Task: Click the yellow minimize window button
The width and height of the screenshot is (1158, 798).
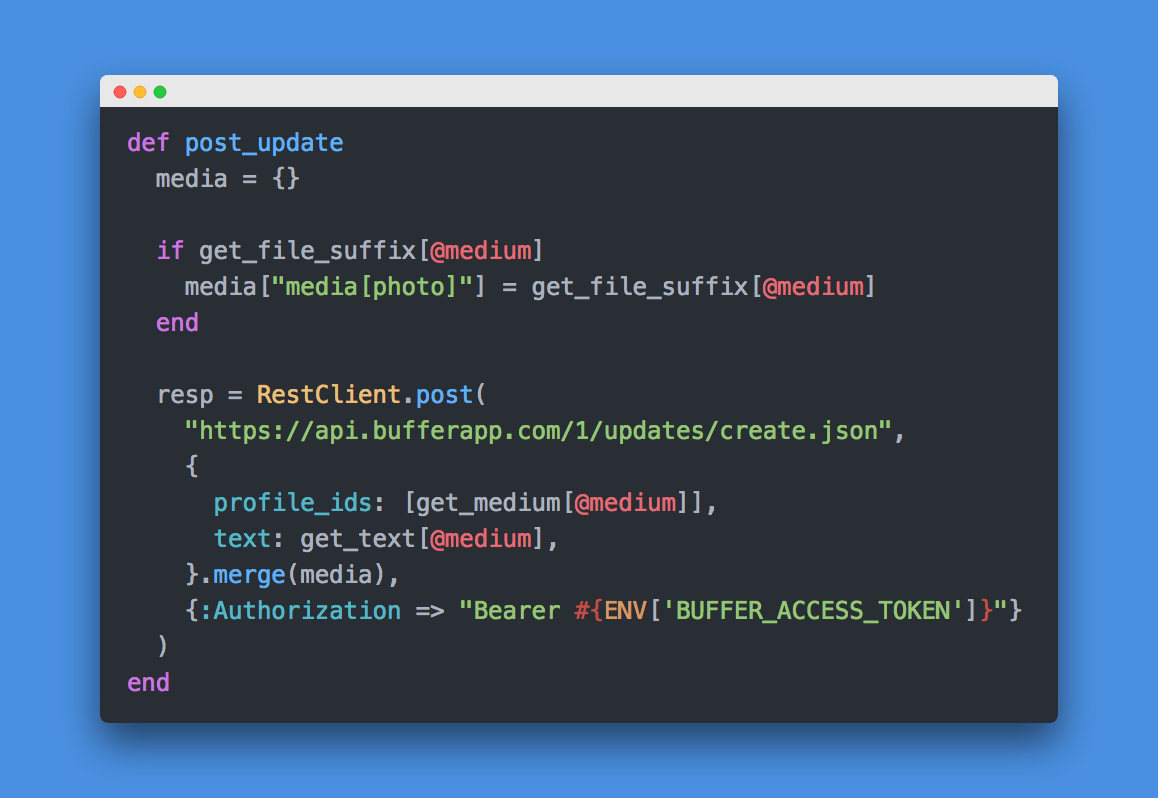Action: pyautogui.click(x=140, y=92)
